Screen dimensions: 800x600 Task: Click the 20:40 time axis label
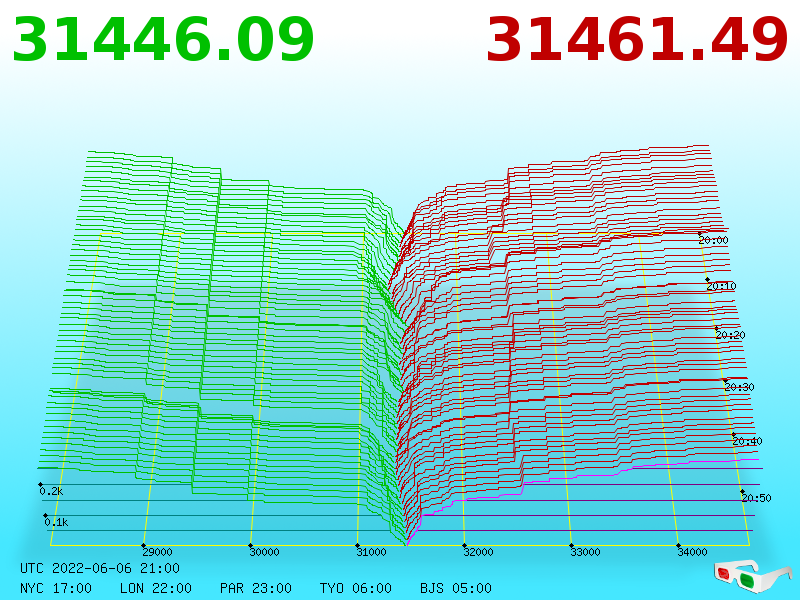(747, 441)
